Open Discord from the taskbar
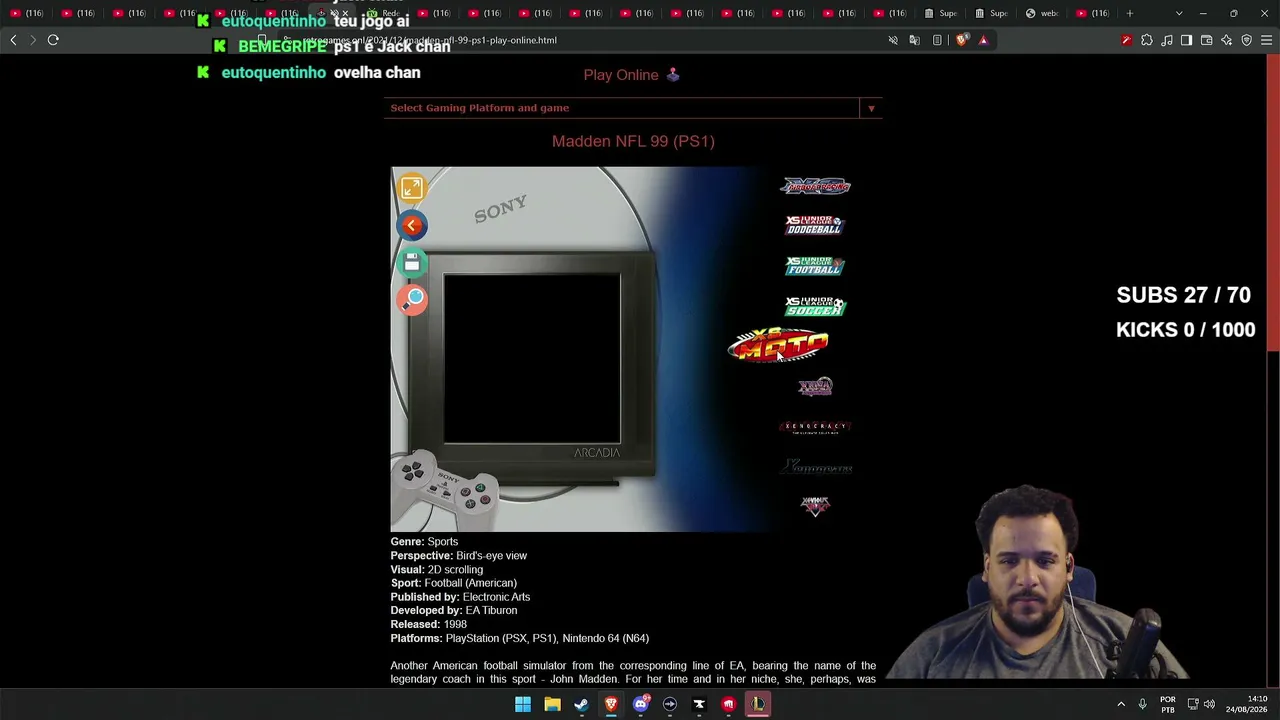 click(640, 704)
